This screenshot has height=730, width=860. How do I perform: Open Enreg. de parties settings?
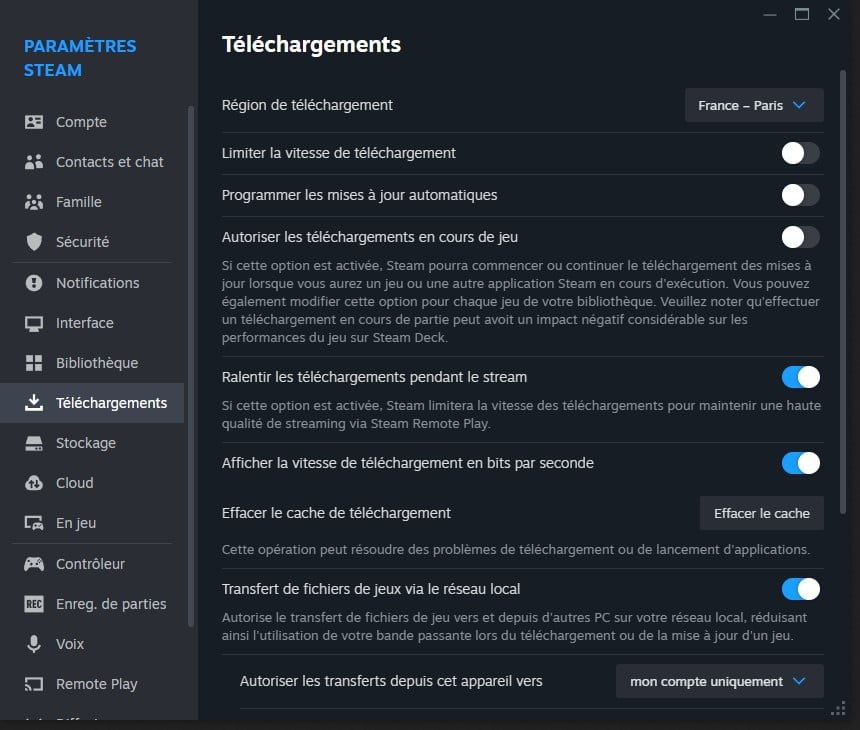click(x=111, y=604)
